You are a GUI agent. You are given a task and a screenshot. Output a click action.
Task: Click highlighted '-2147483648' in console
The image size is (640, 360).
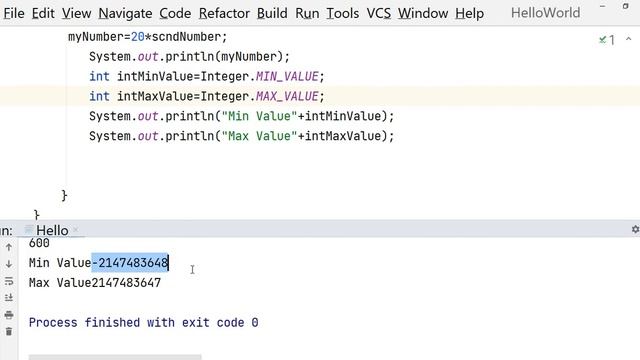[x=130, y=263]
